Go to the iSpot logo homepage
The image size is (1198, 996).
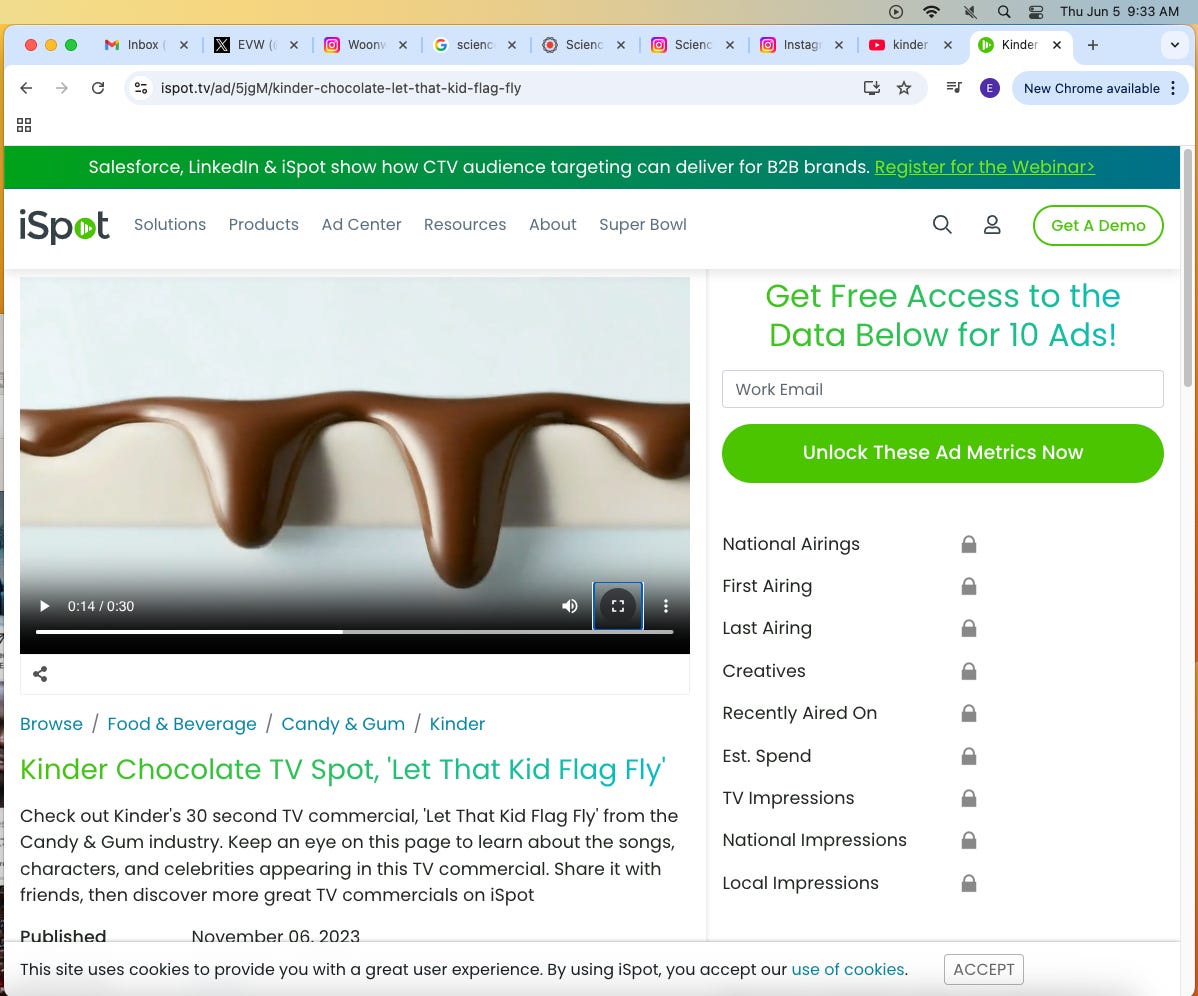64,225
